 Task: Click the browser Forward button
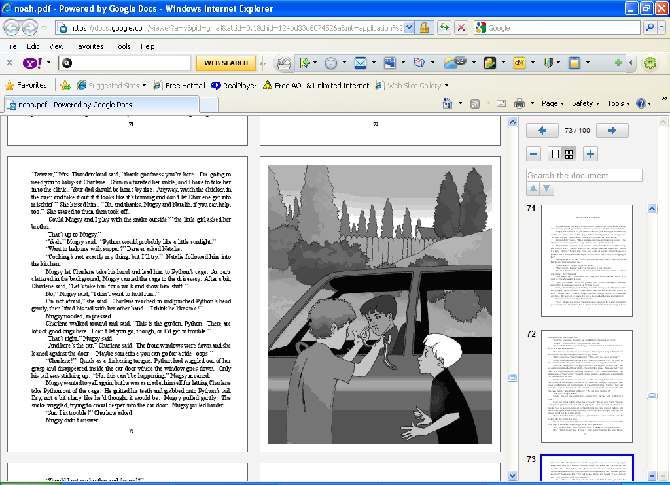tap(29, 28)
